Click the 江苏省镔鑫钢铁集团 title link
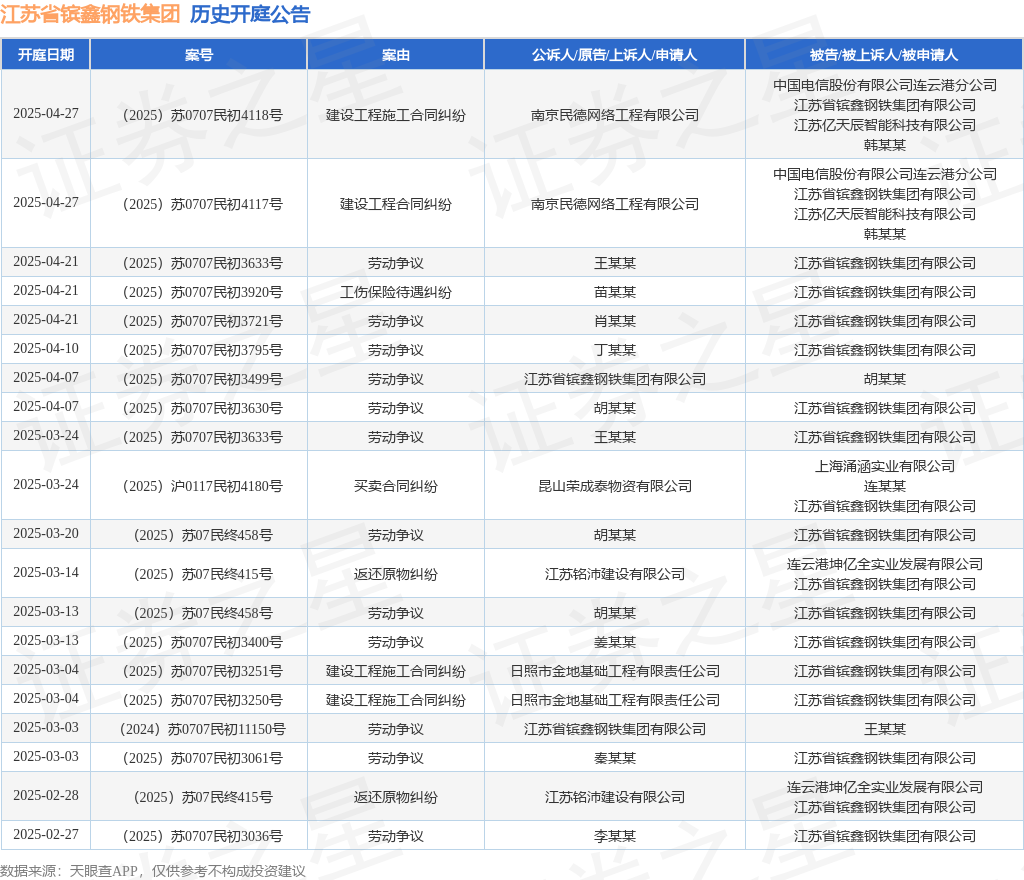The height and width of the screenshot is (880, 1024). pos(90,14)
